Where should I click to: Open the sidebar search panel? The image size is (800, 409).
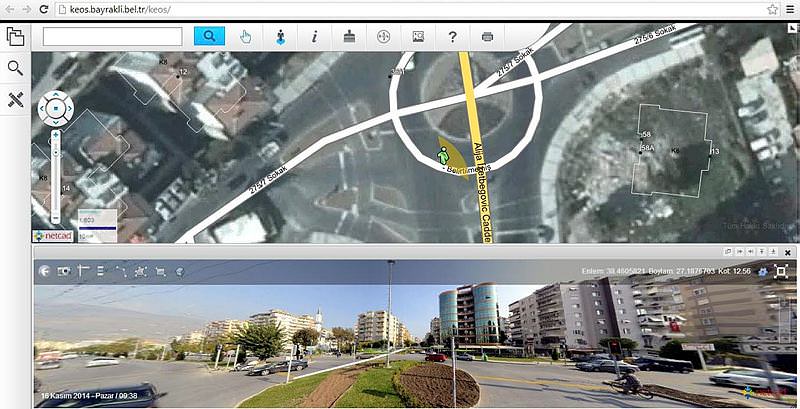[x=15, y=68]
